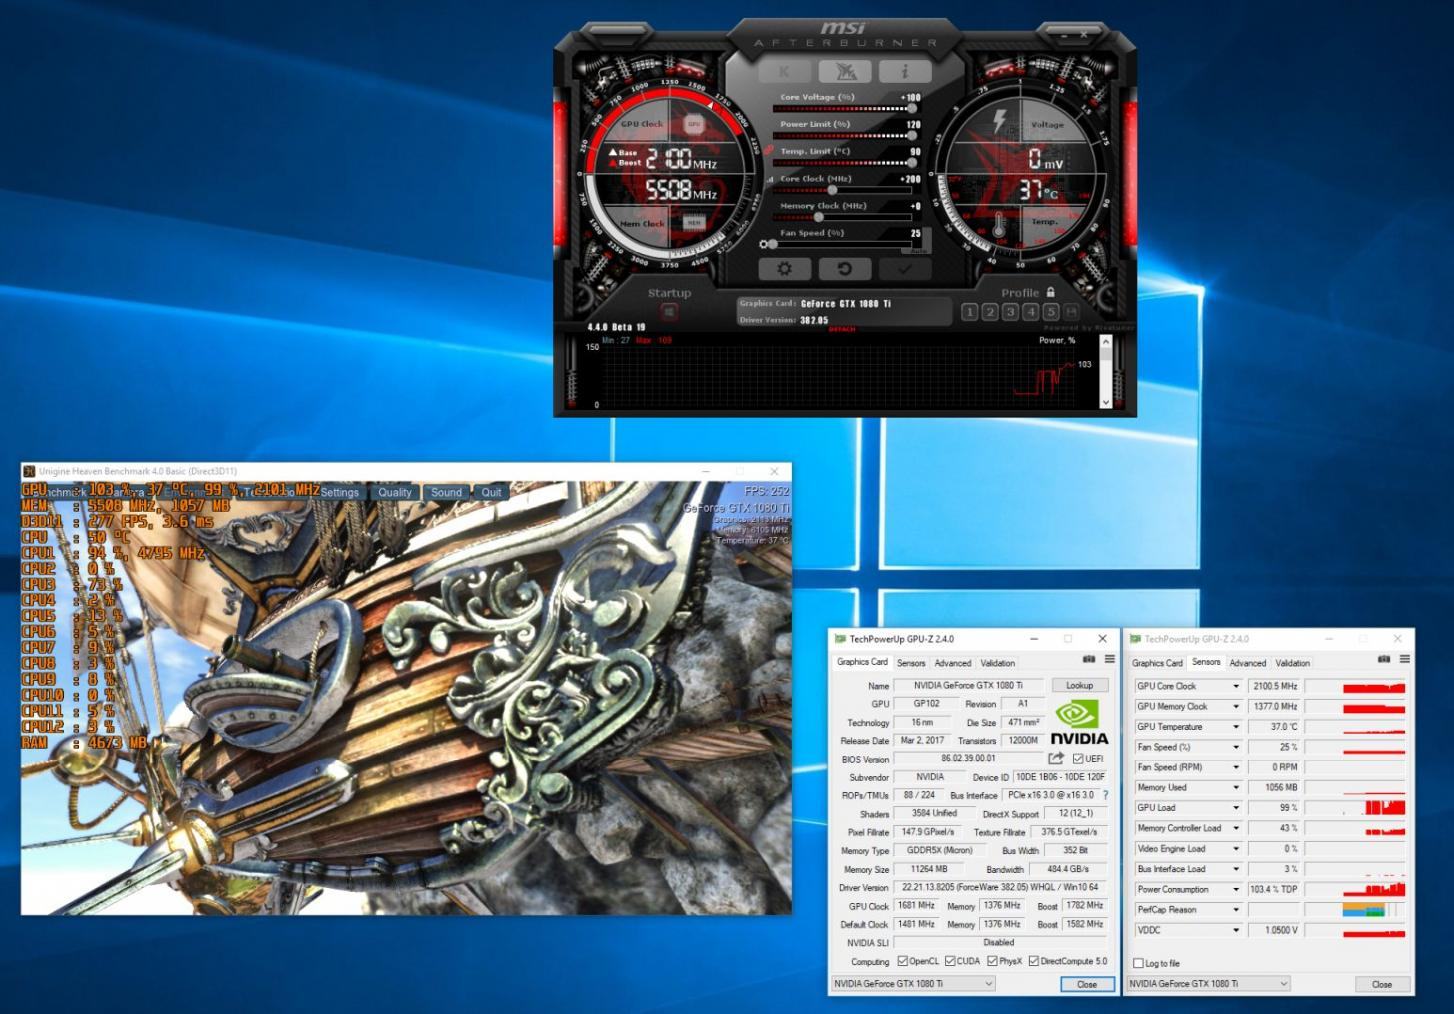Open GPU selector dropdown in right GPU-Z window

[1208, 984]
